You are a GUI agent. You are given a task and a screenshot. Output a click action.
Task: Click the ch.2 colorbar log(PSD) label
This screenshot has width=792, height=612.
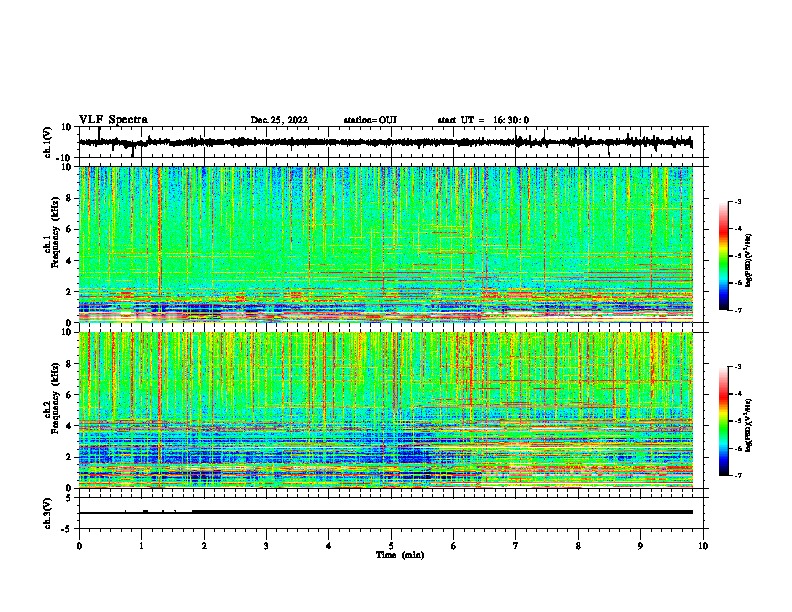748,425
